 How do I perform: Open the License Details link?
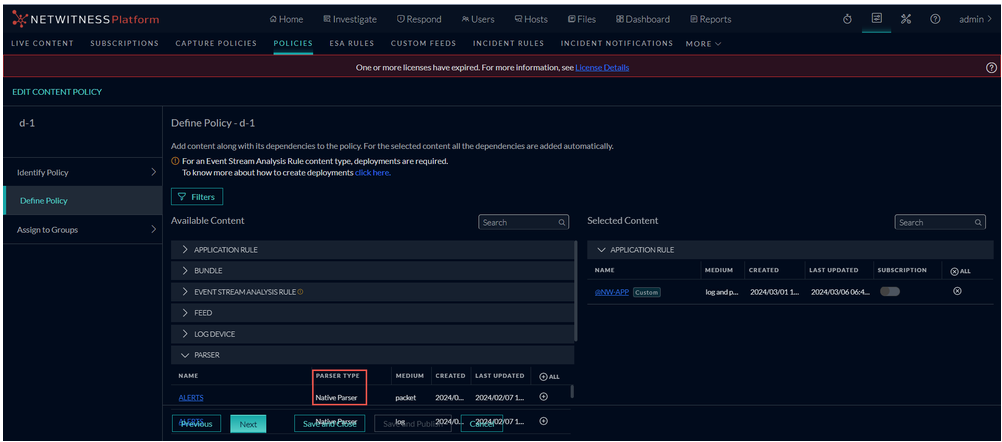click(x=602, y=67)
